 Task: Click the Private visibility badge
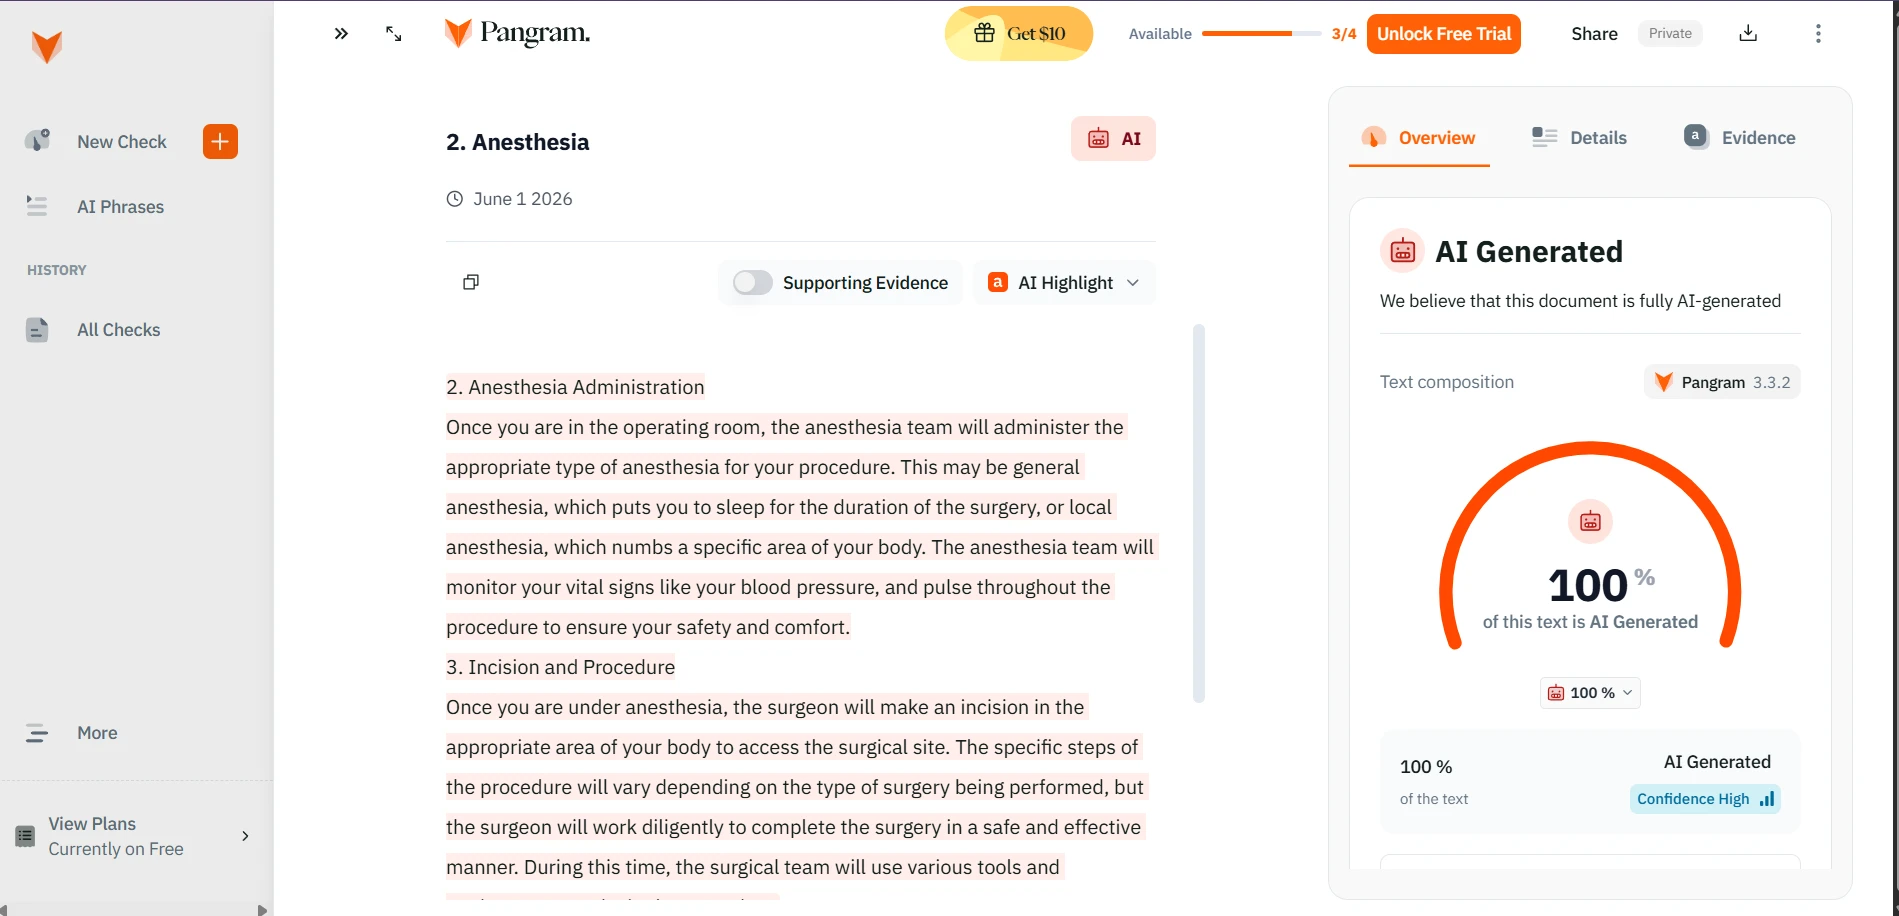pos(1670,33)
